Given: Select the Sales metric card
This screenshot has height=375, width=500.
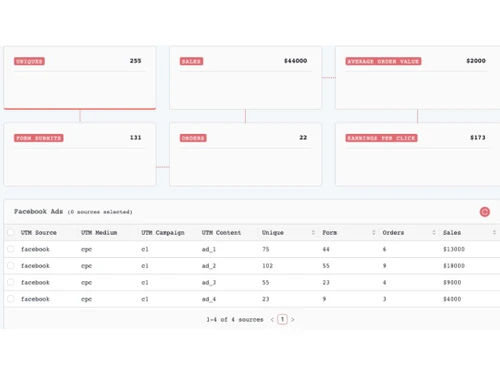Looking at the screenshot, I should tap(246, 78).
